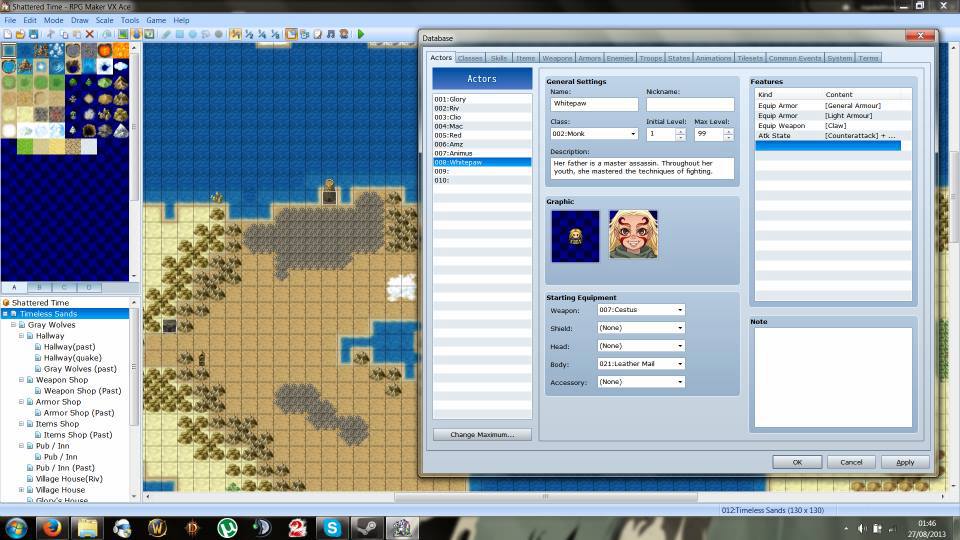Collapse the Weapon Shop tree node

pyautogui.click(x=22, y=380)
